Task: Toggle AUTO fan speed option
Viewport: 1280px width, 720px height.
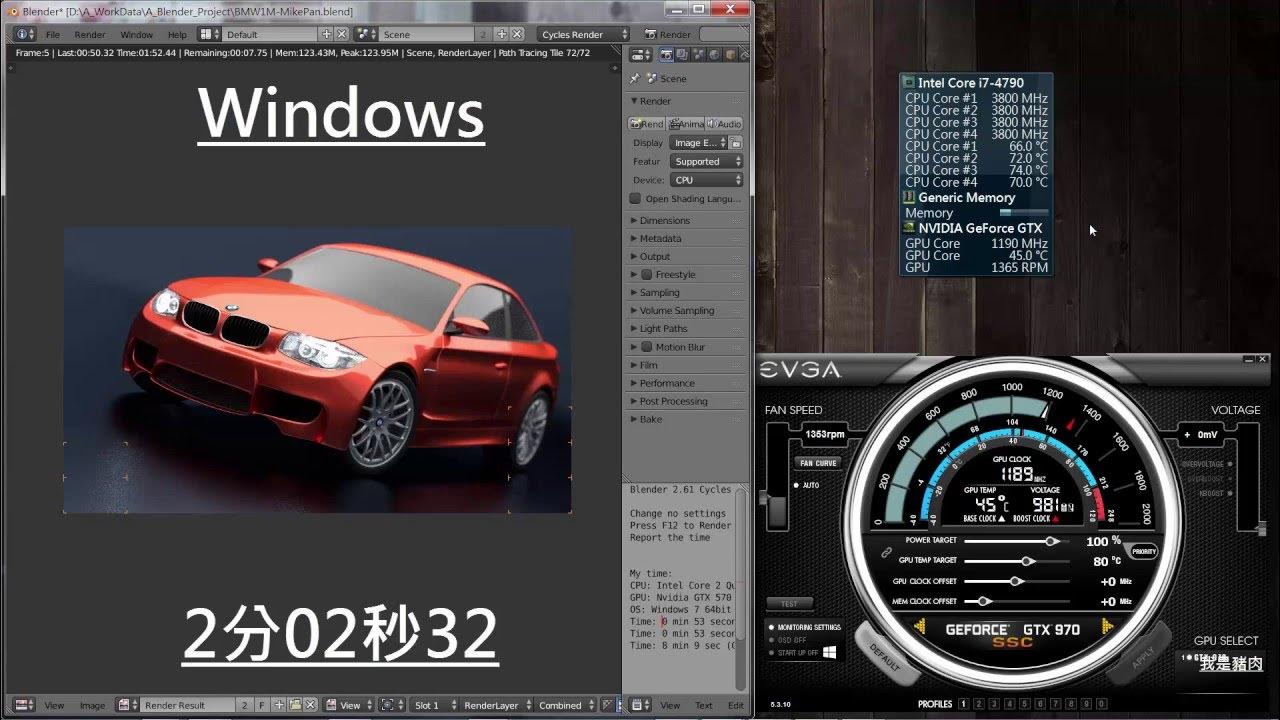Action: (806, 485)
